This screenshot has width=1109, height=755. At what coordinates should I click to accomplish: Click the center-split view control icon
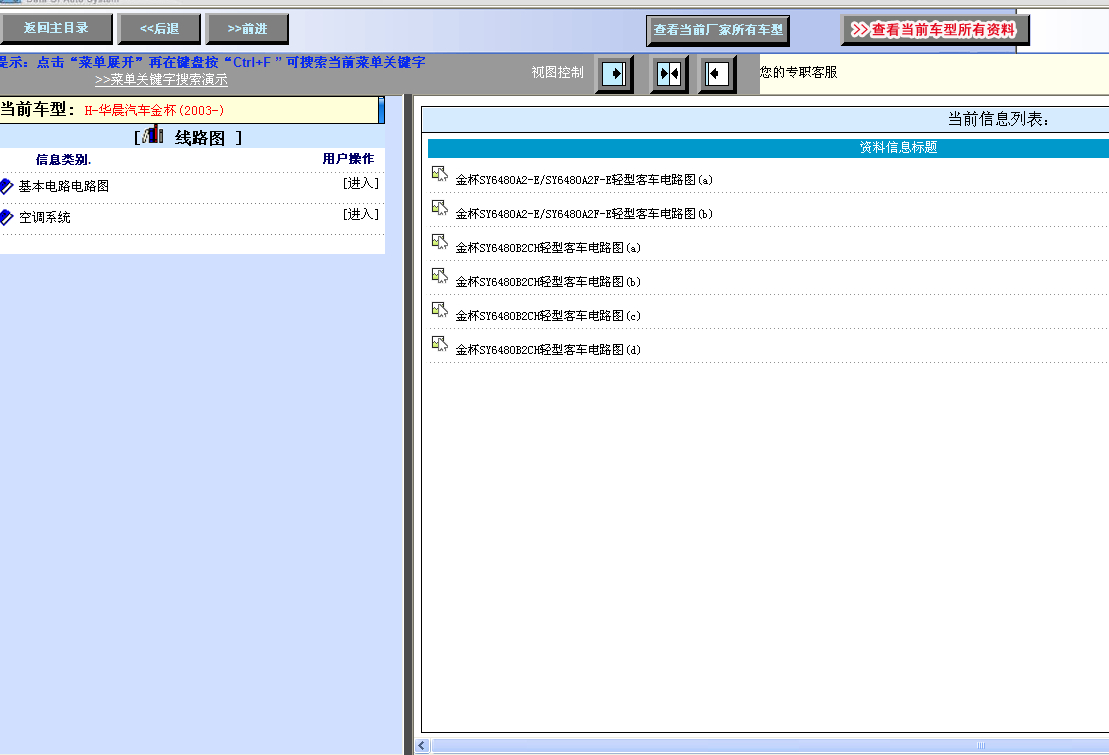668,74
